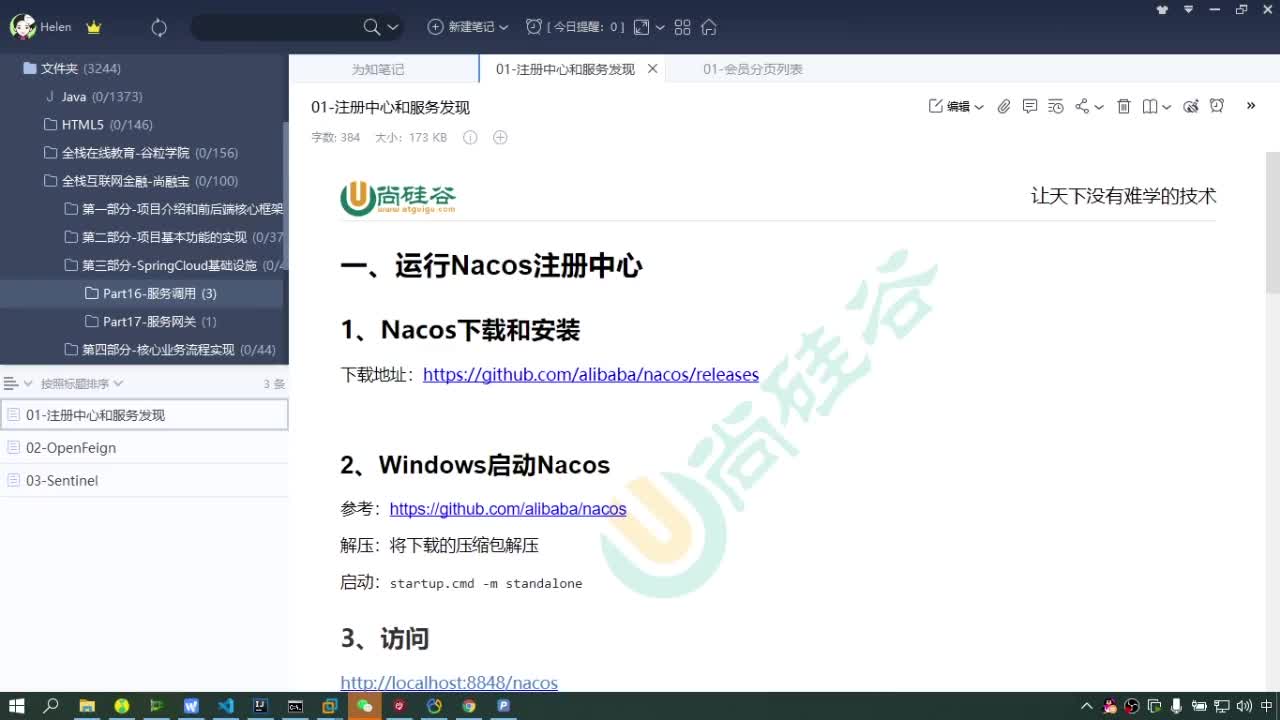
Task: Click the expand-window icon in top toolbar
Action: pyautogui.click(x=641, y=27)
